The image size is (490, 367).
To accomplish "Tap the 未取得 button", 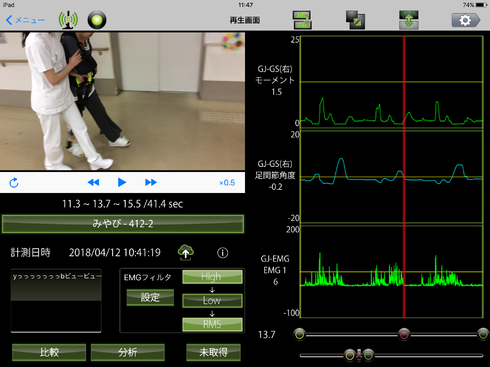I will click(213, 352).
